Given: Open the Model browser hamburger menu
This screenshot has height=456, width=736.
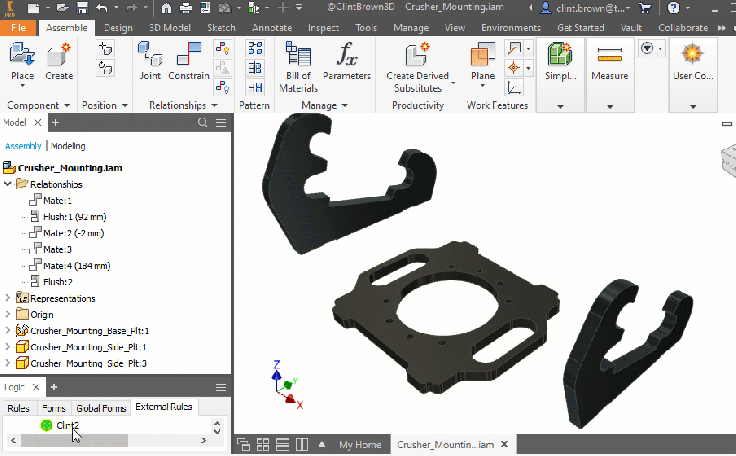Looking at the screenshot, I should pyautogui.click(x=221, y=123).
